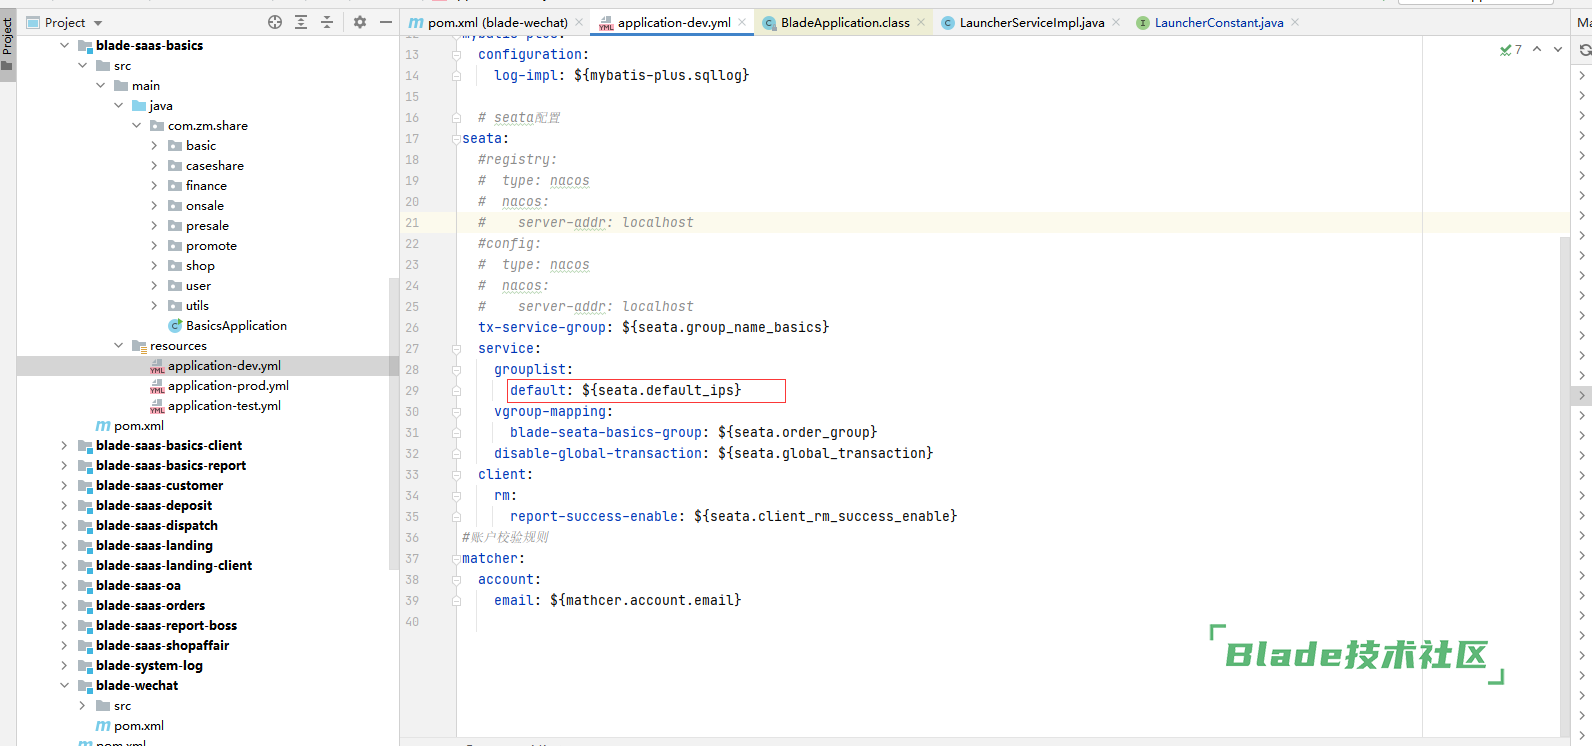Open Project panel settings gear

point(360,22)
